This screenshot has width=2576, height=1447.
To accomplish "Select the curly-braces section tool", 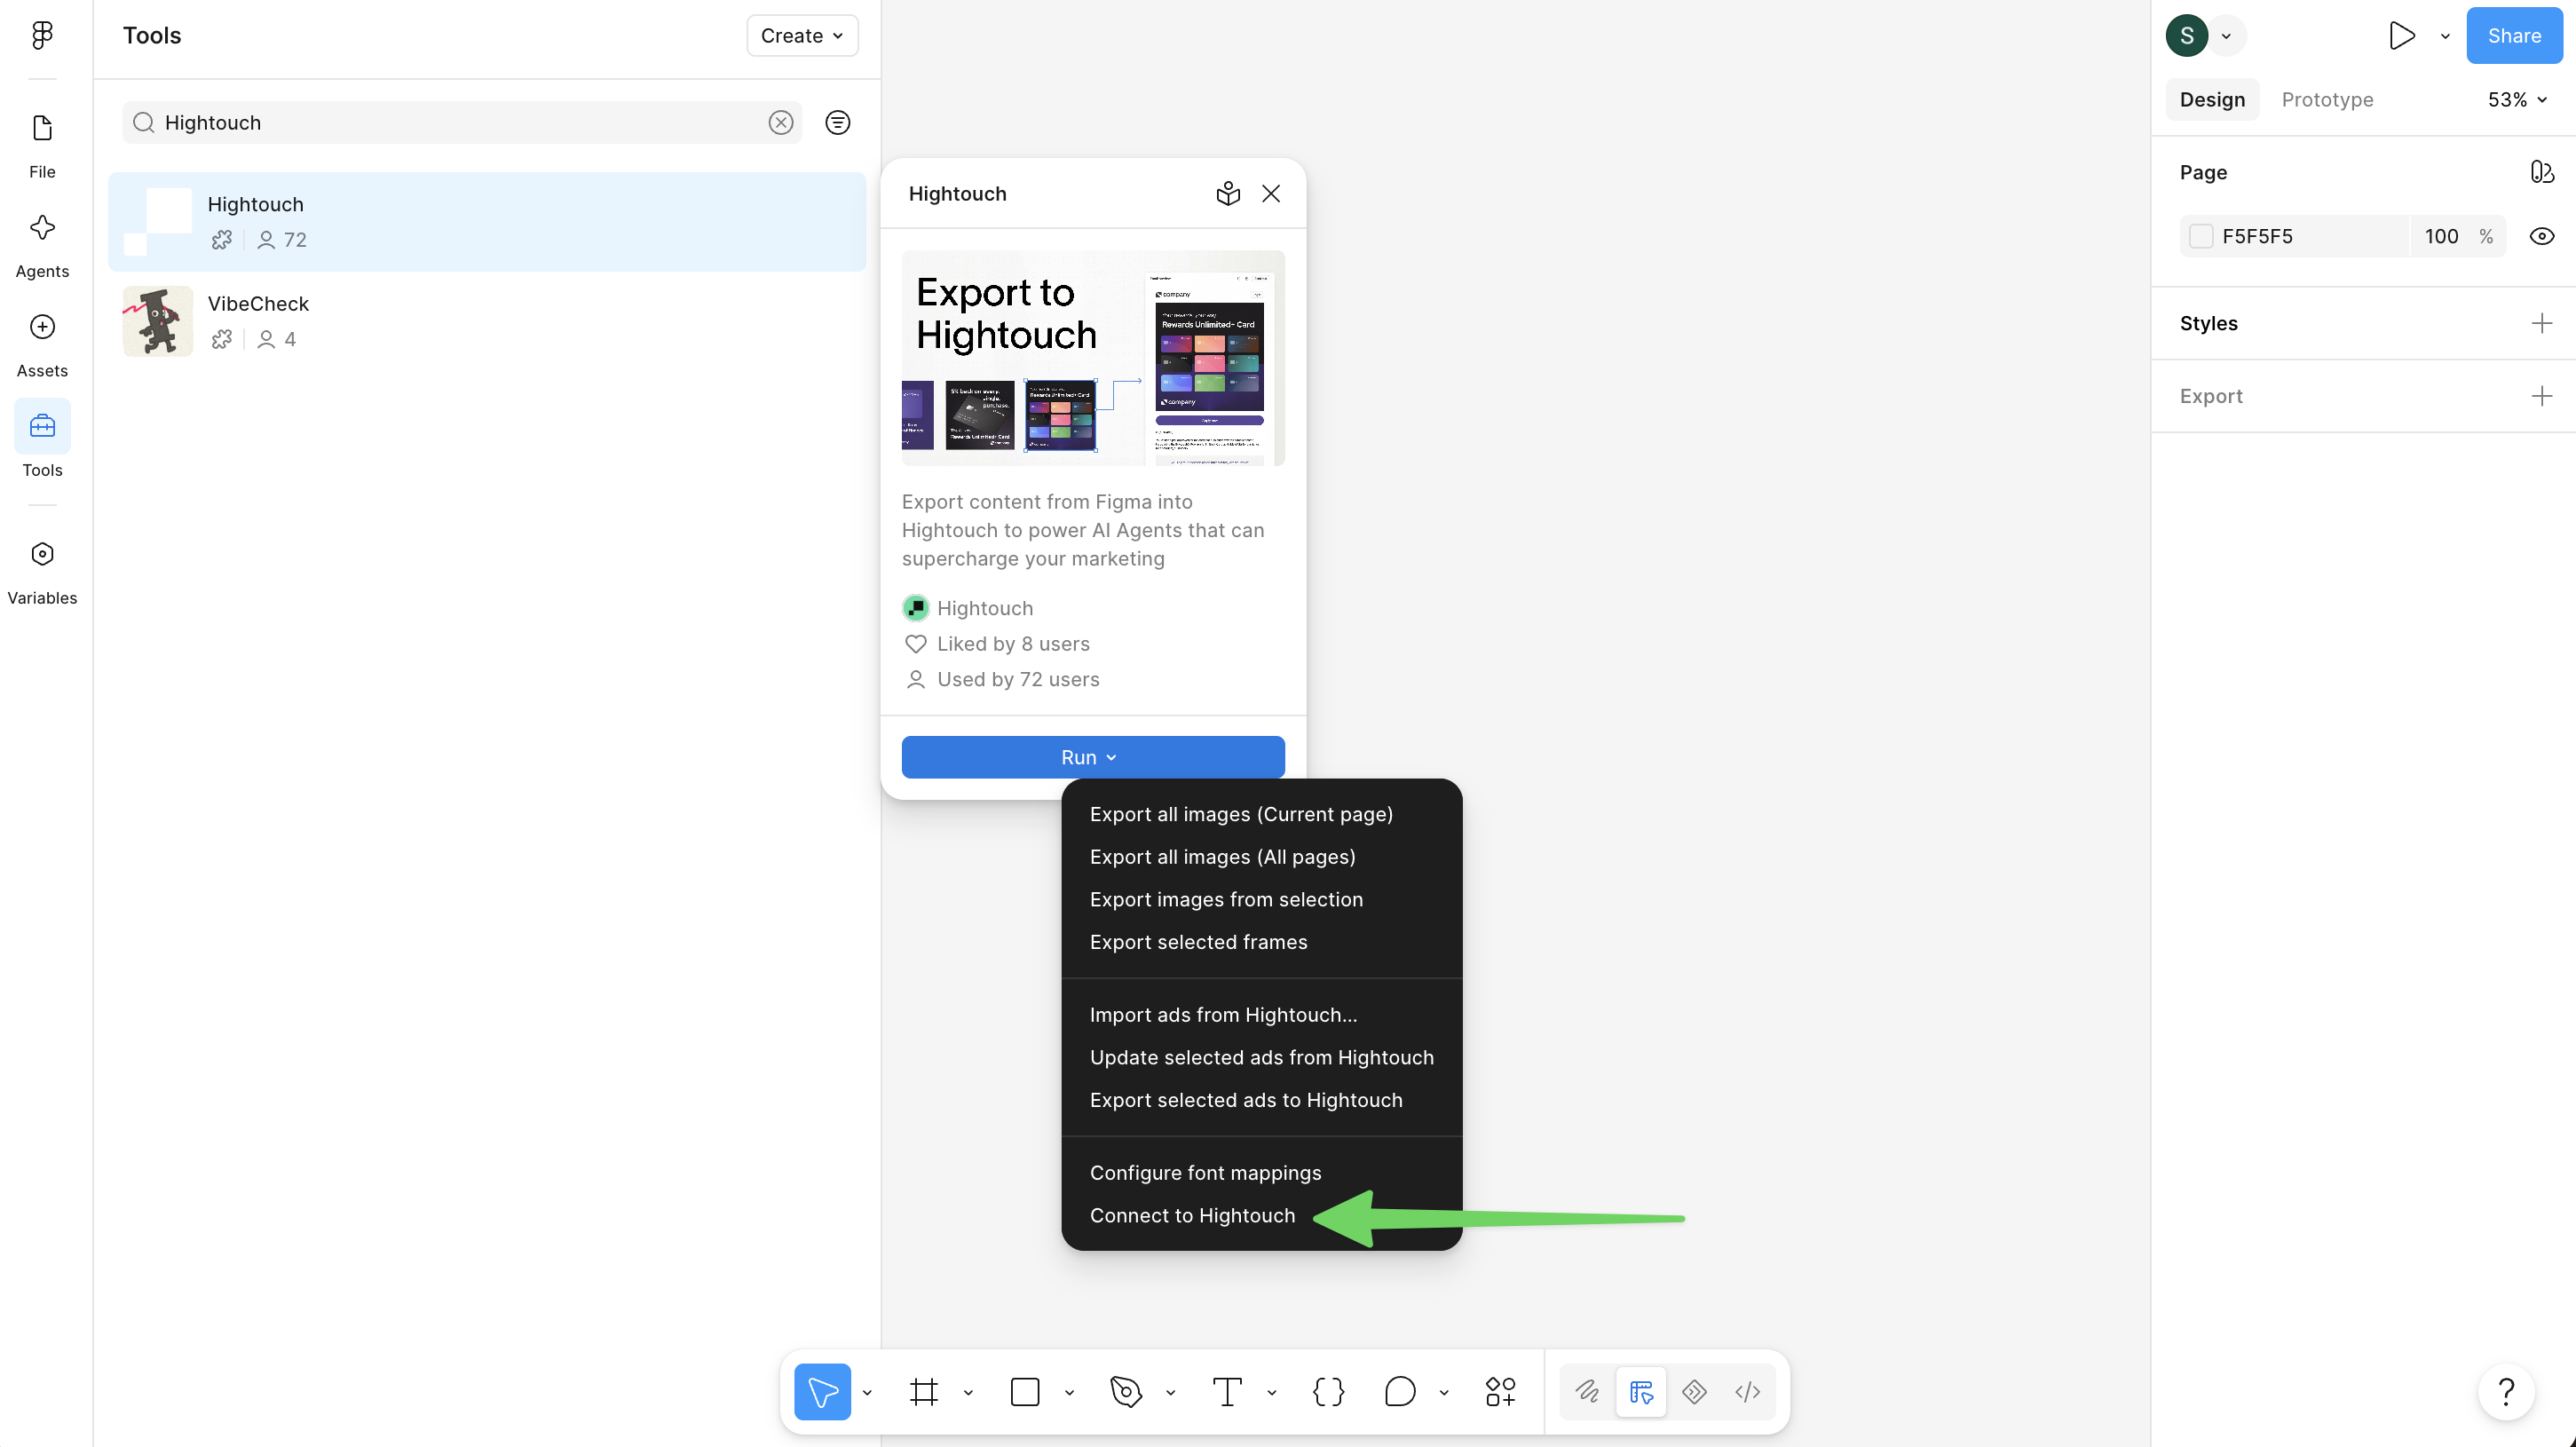I will pyautogui.click(x=1328, y=1391).
